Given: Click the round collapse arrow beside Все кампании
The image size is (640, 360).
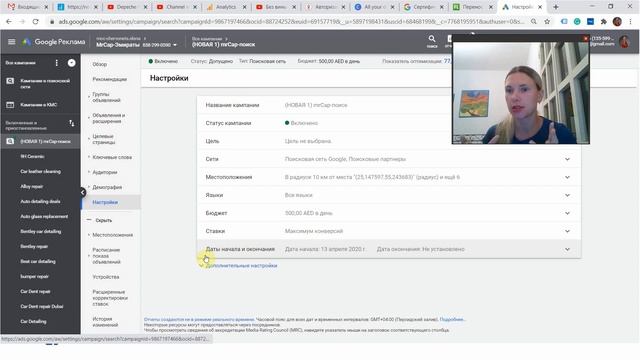Looking at the screenshot, I should (71, 63).
